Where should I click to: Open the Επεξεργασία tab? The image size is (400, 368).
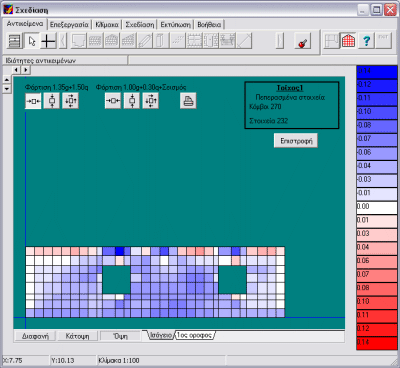pyautogui.click(x=69, y=25)
